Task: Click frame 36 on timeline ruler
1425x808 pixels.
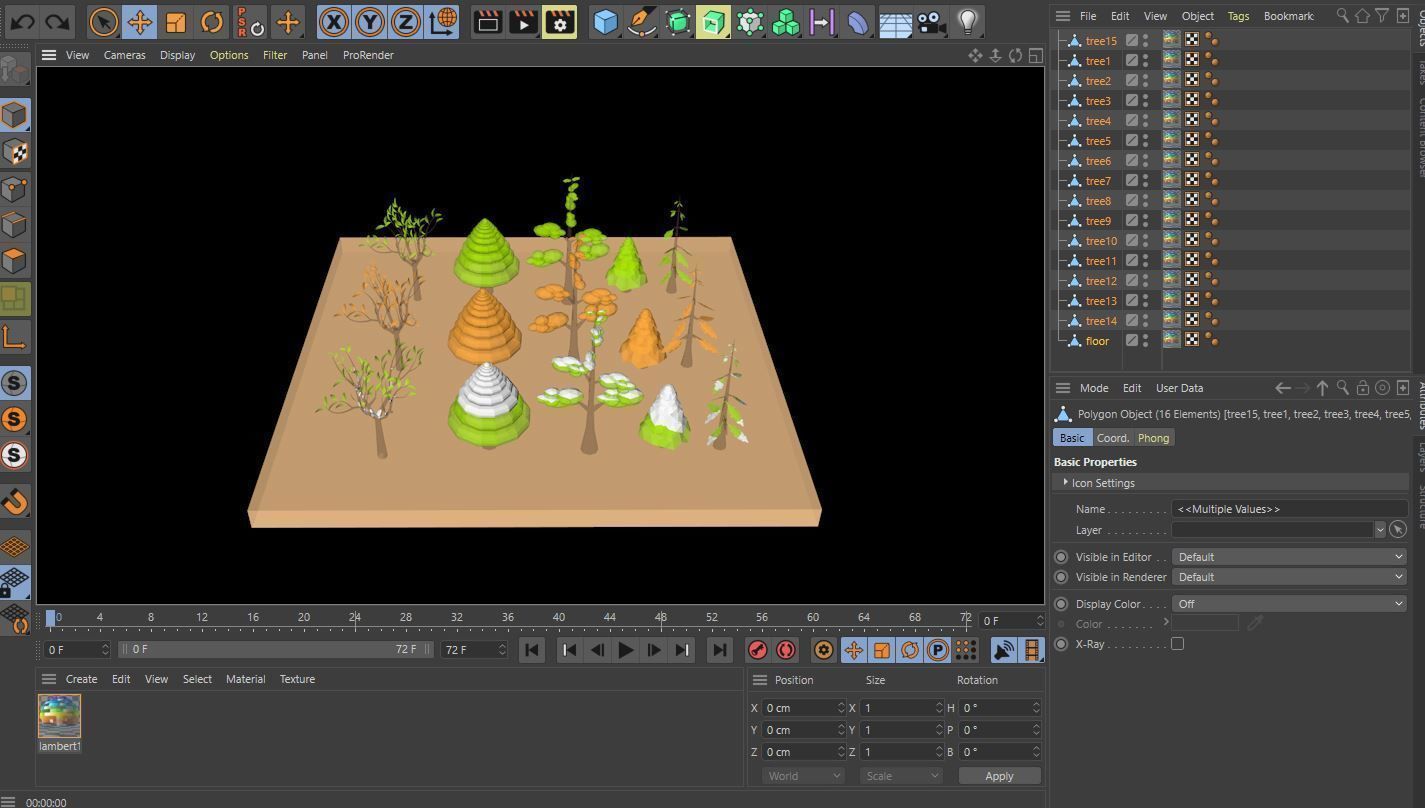Action: pyautogui.click(x=508, y=620)
